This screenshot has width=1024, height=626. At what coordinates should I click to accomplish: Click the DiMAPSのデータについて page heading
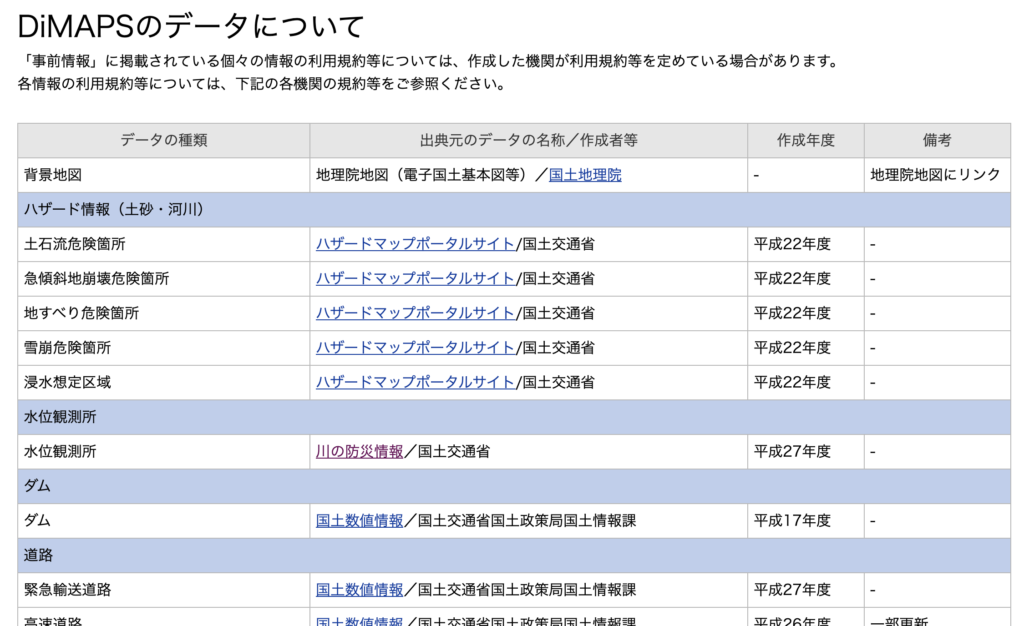click(191, 27)
